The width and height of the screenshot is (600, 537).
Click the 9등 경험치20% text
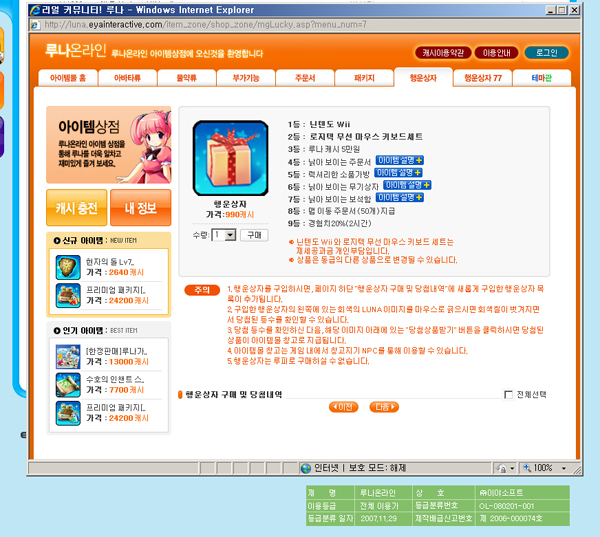(329, 224)
